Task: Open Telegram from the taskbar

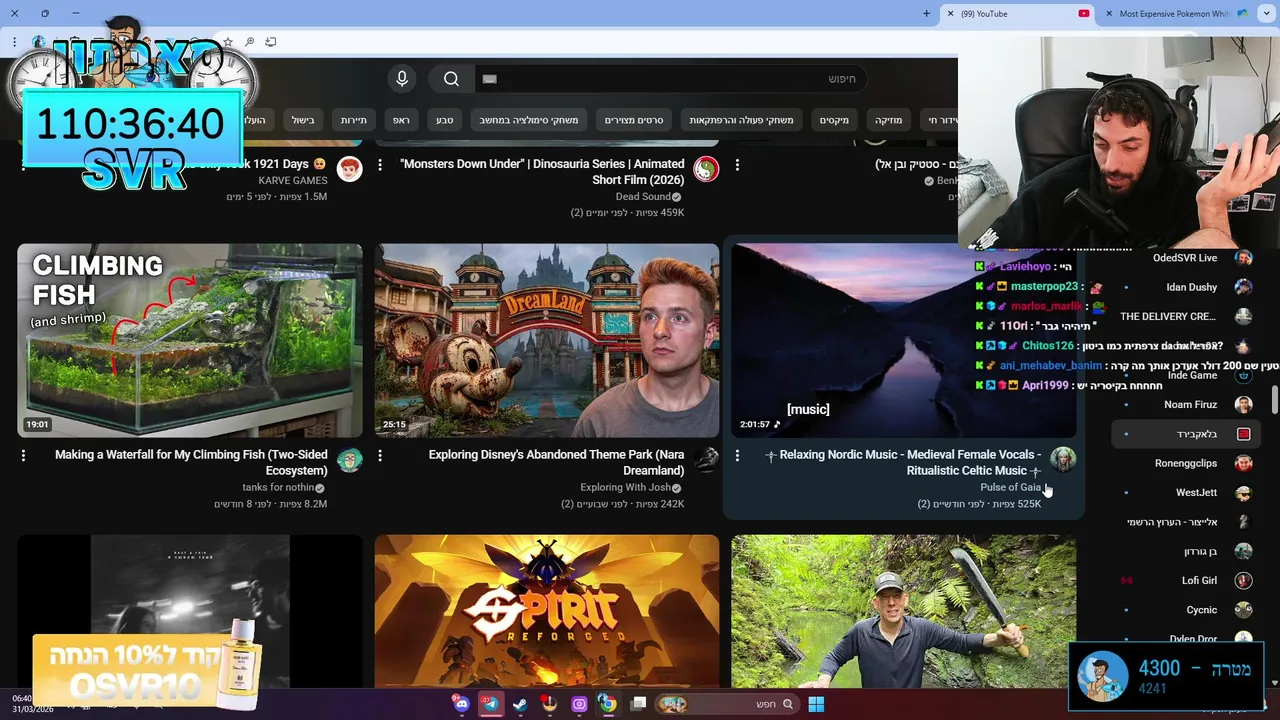Action: tap(490, 704)
